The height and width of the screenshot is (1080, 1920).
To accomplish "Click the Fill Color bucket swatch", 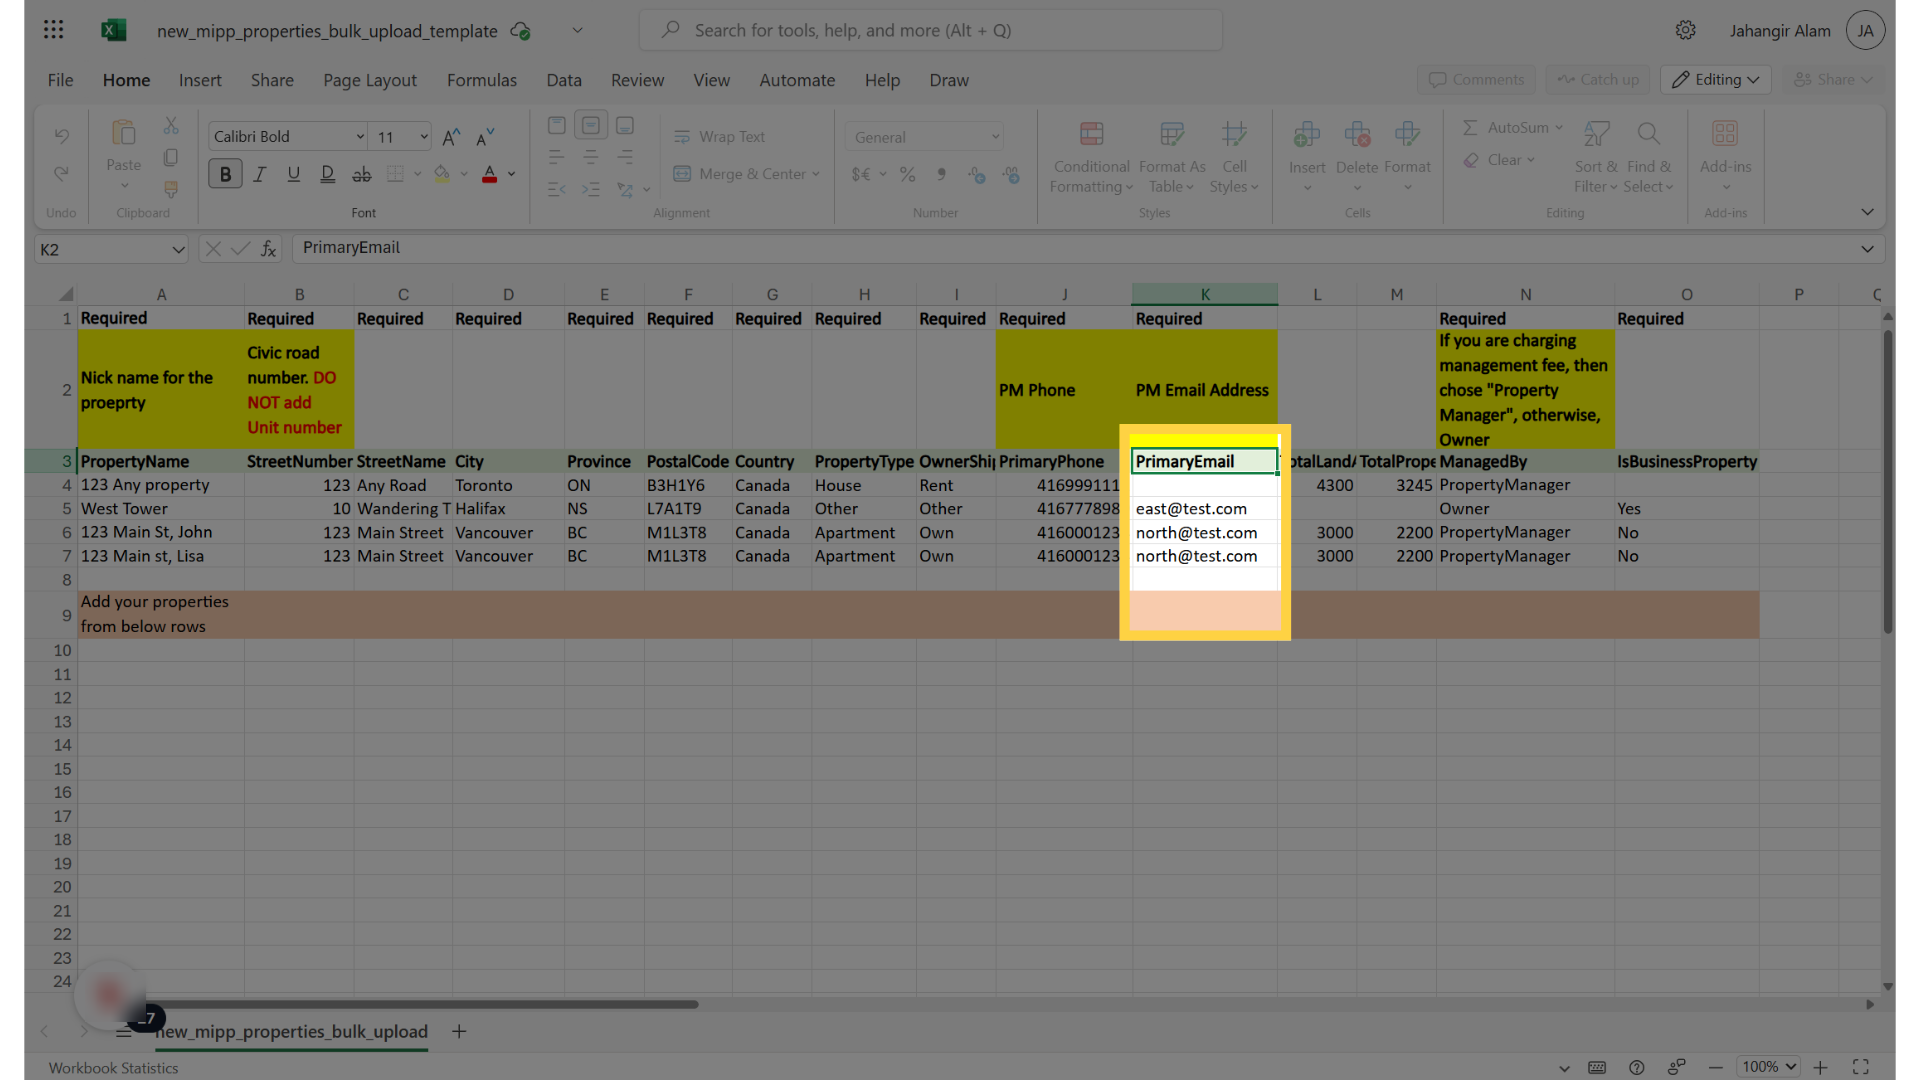I will click(x=442, y=174).
